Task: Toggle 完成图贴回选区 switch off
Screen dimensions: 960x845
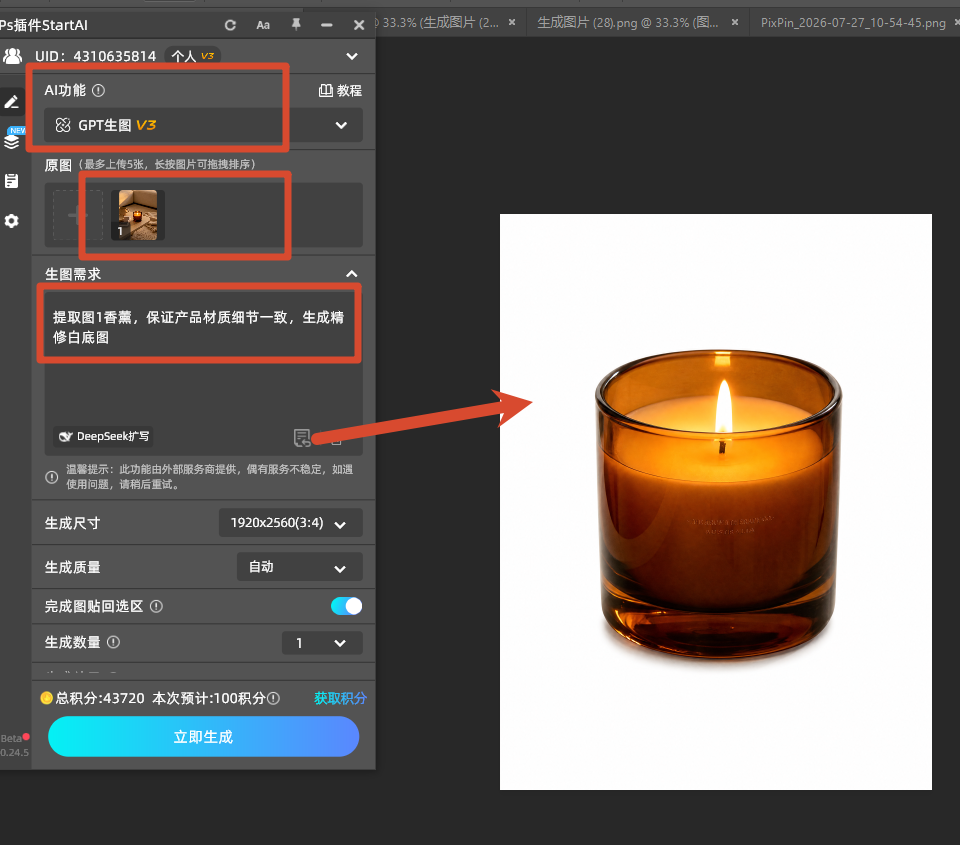Action: [347, 606]
